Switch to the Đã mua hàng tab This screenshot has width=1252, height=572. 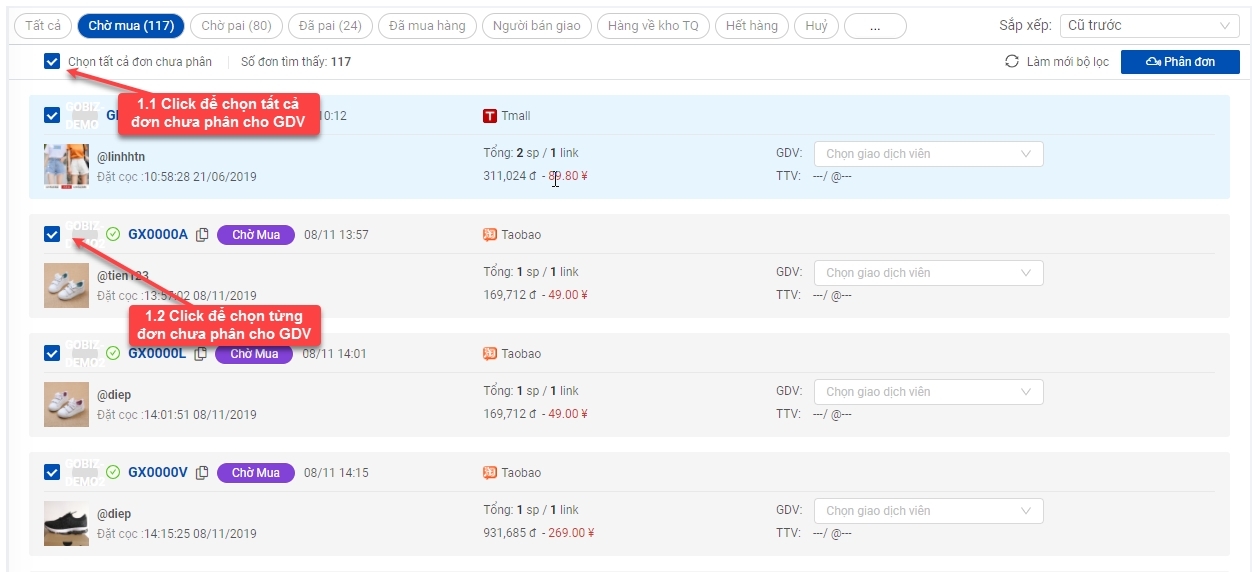click(427, 26)
